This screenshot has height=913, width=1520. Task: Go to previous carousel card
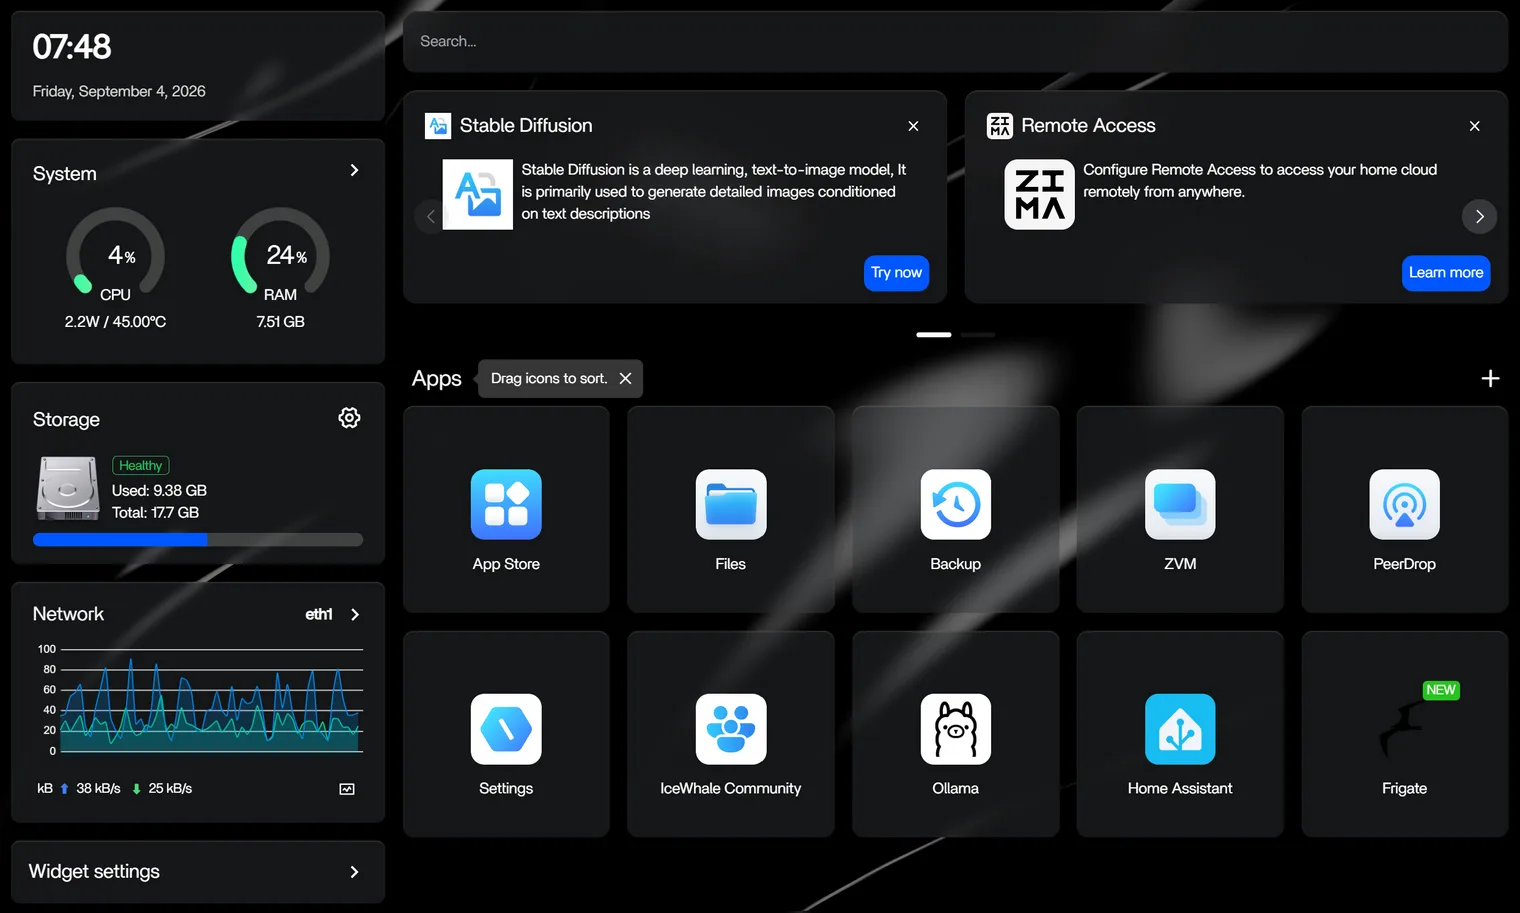(x=430, y=216)
